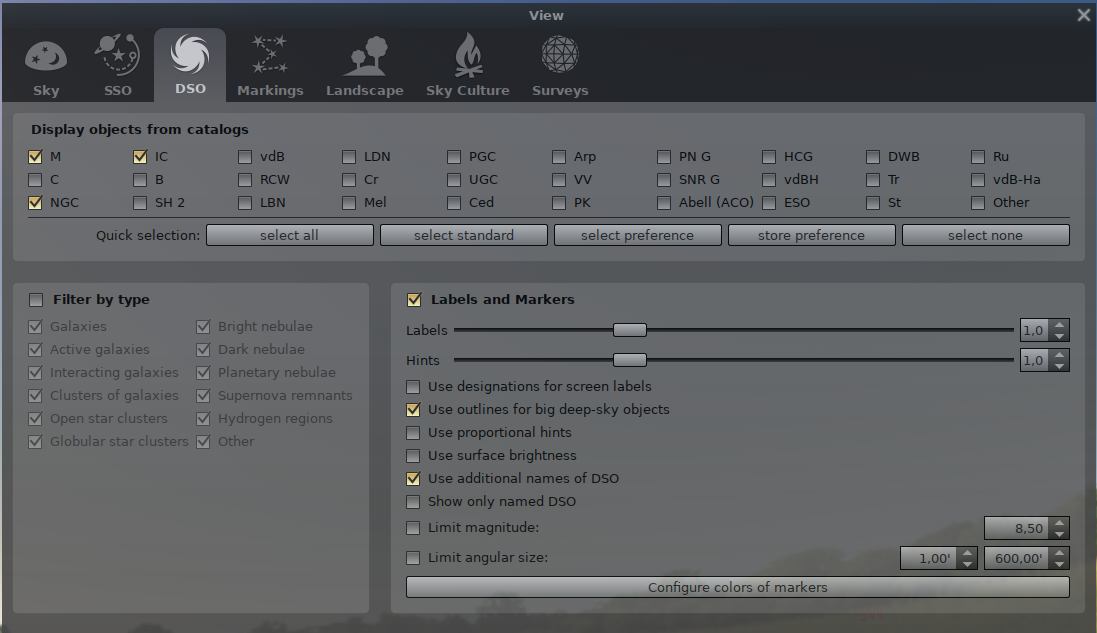Open the Sky Culture campfire icon

pos(467,56)
